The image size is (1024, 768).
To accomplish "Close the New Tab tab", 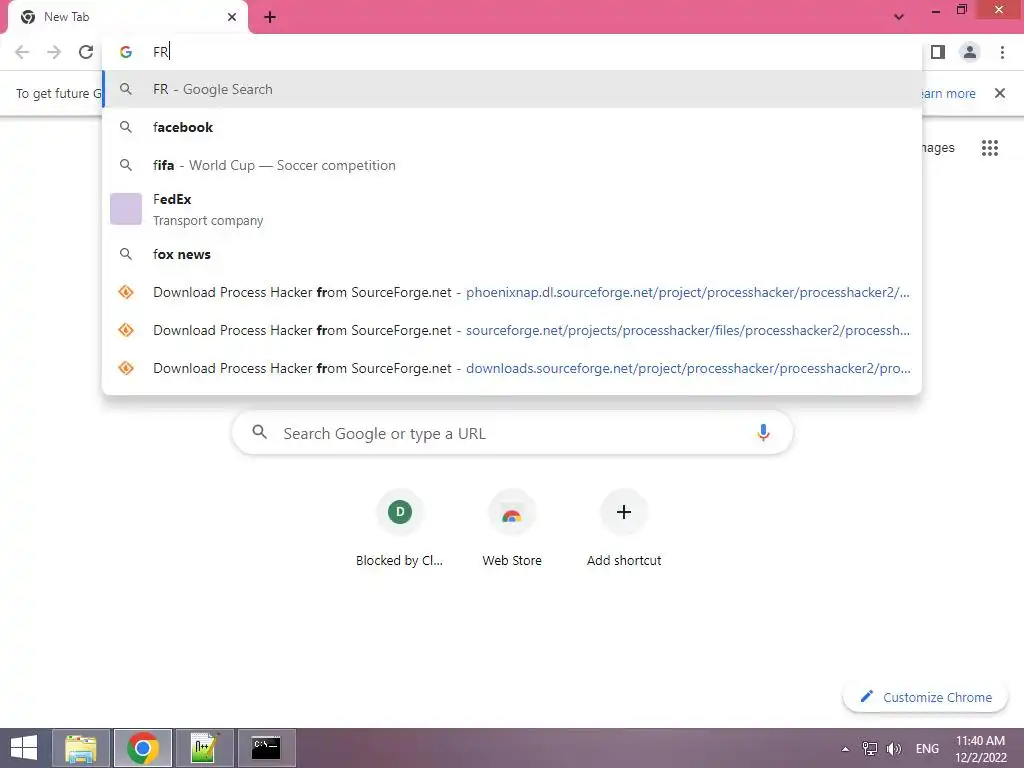I will pyautogui.click(x=232, y=17).
